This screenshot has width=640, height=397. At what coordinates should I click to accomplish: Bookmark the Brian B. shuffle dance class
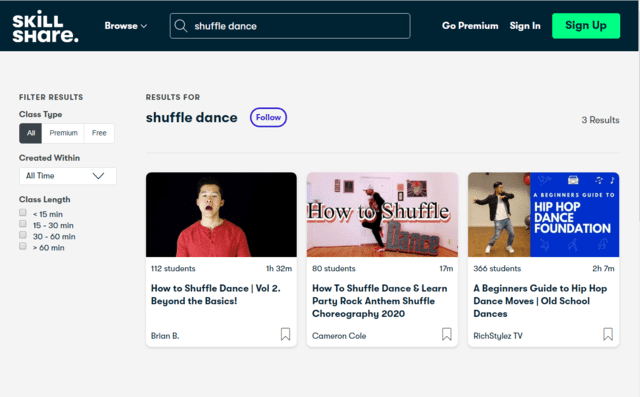pos(285,334)
